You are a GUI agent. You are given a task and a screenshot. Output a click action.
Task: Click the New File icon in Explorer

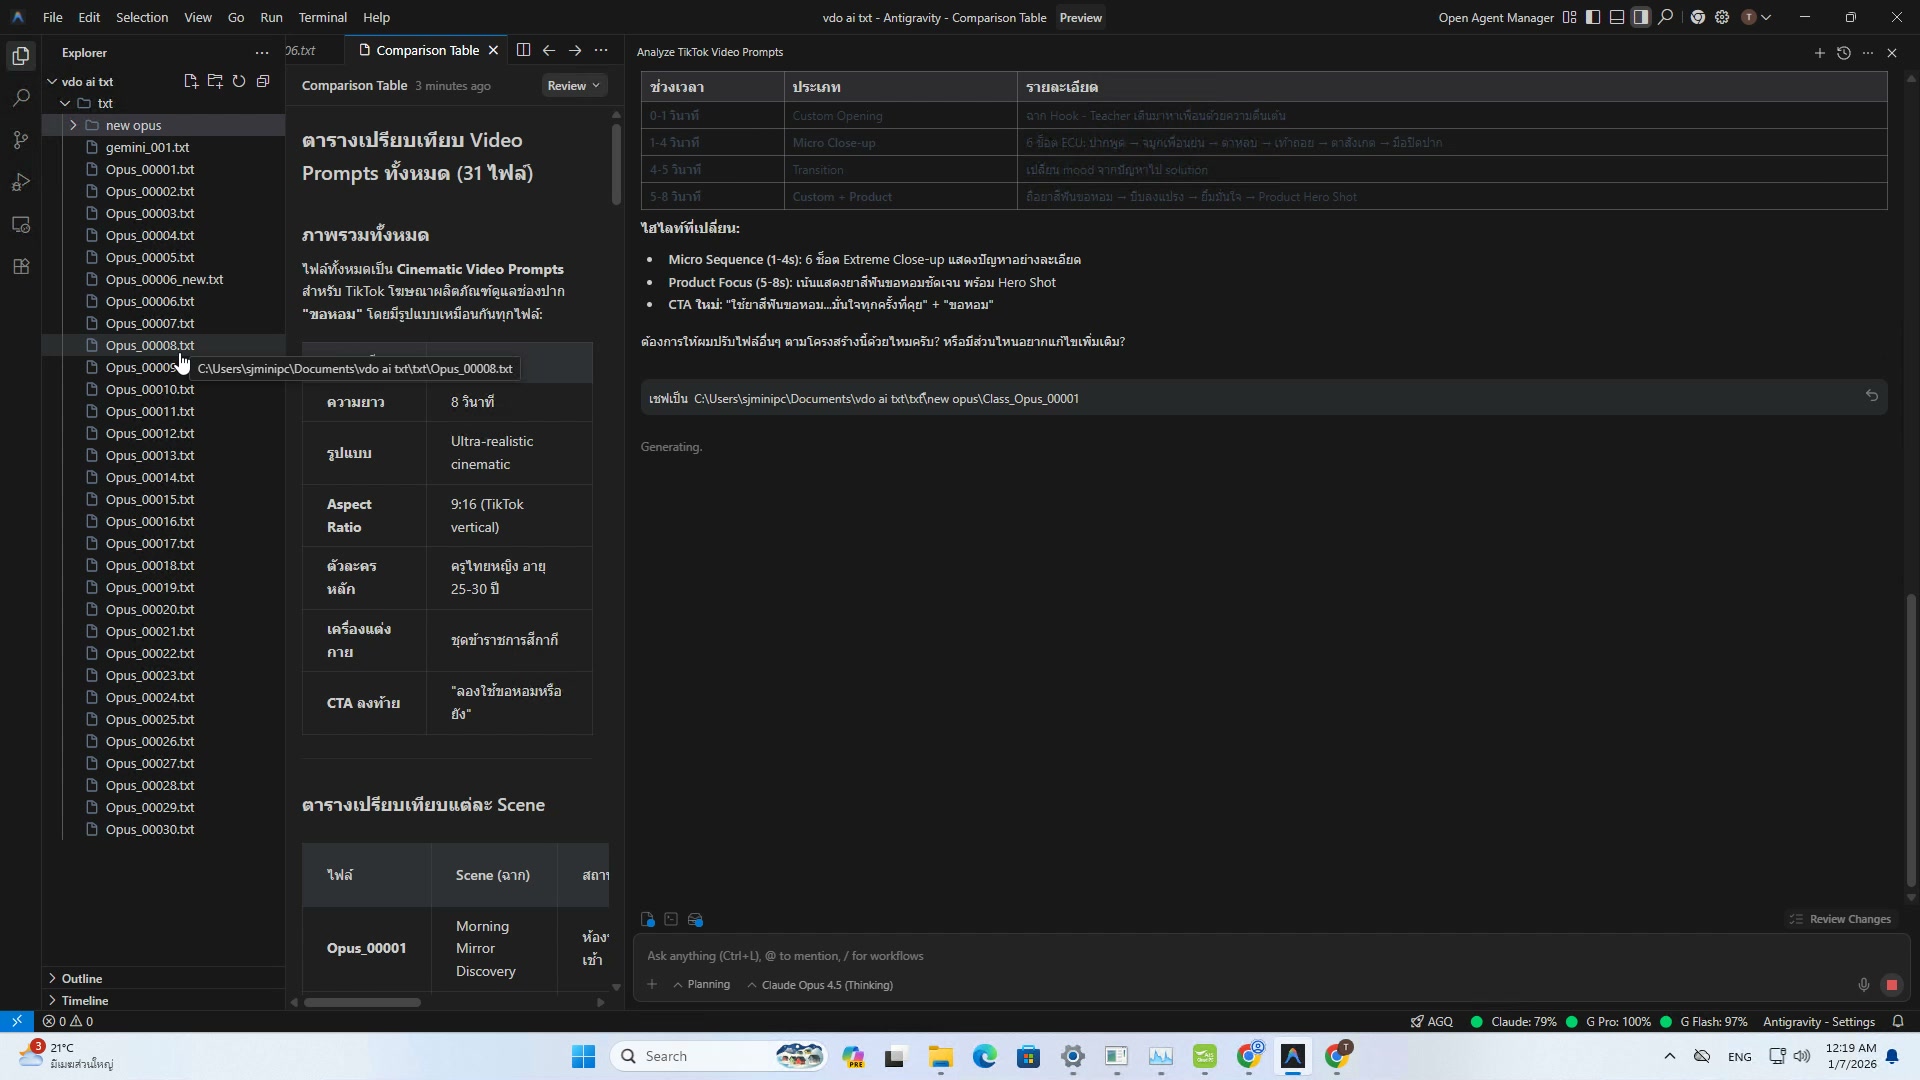[191, 81]
